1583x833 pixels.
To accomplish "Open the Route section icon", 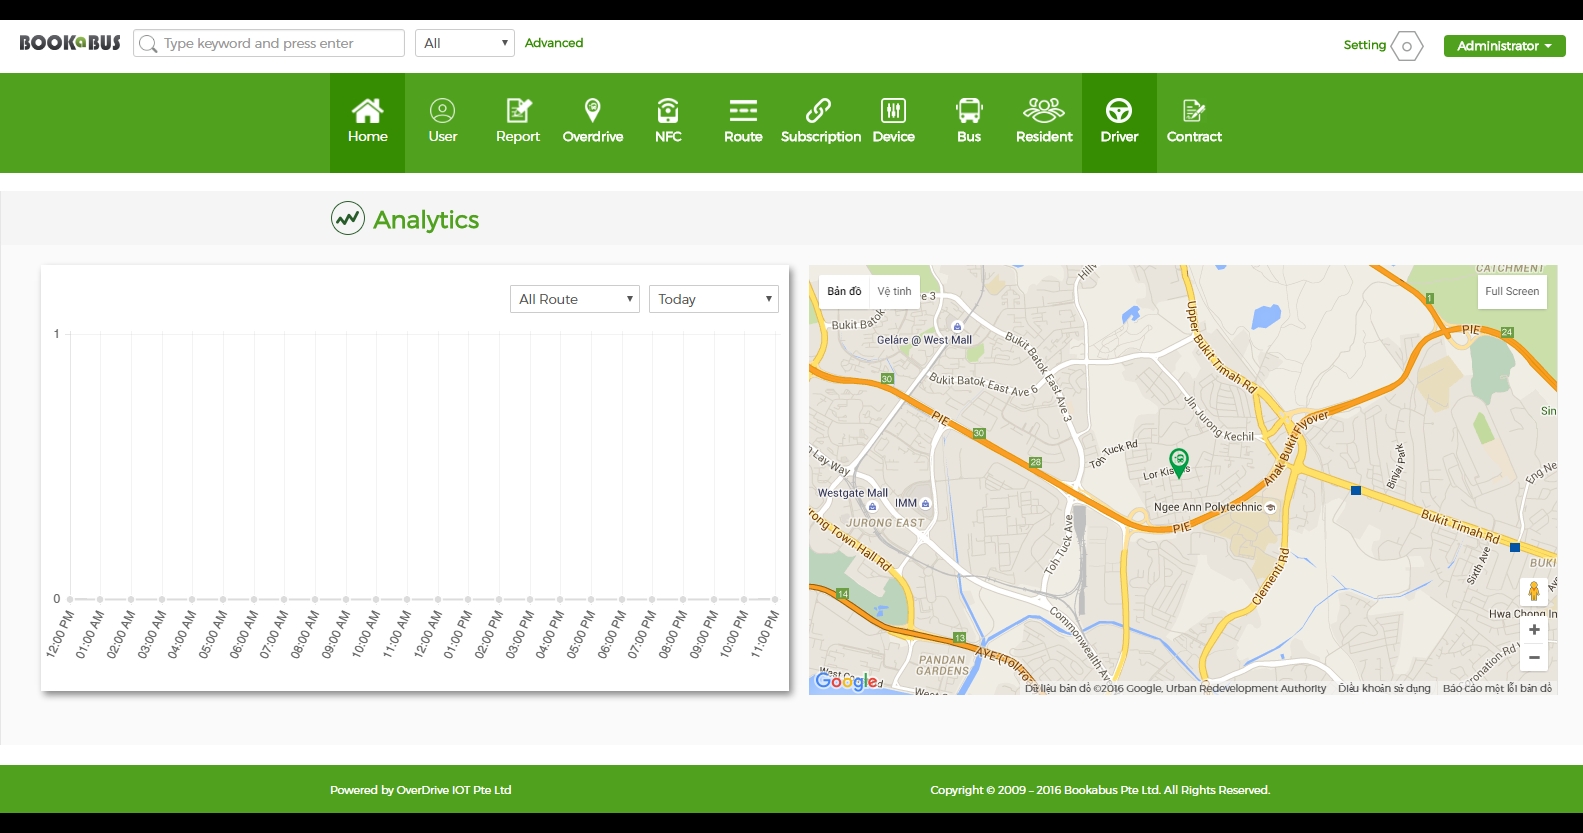I will click(x=743, y=110).
